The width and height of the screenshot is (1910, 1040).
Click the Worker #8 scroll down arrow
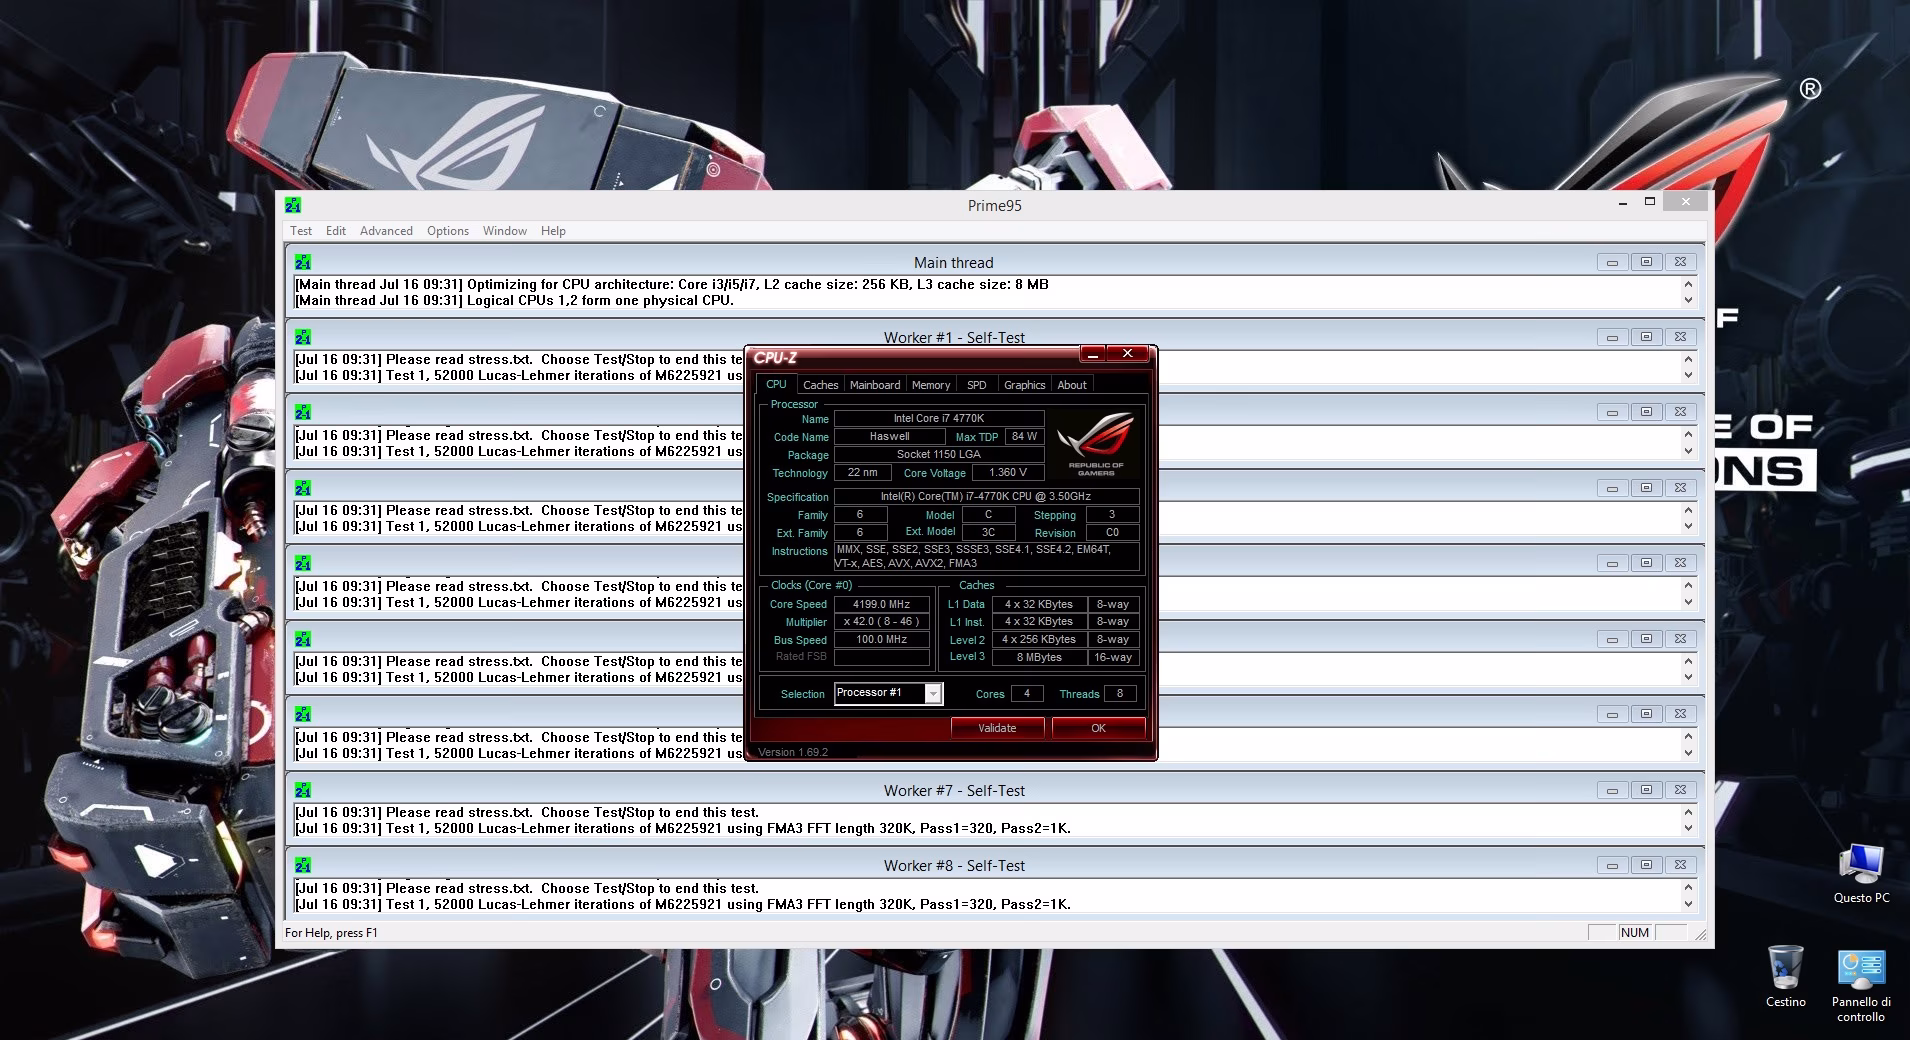coord(1689,904)
